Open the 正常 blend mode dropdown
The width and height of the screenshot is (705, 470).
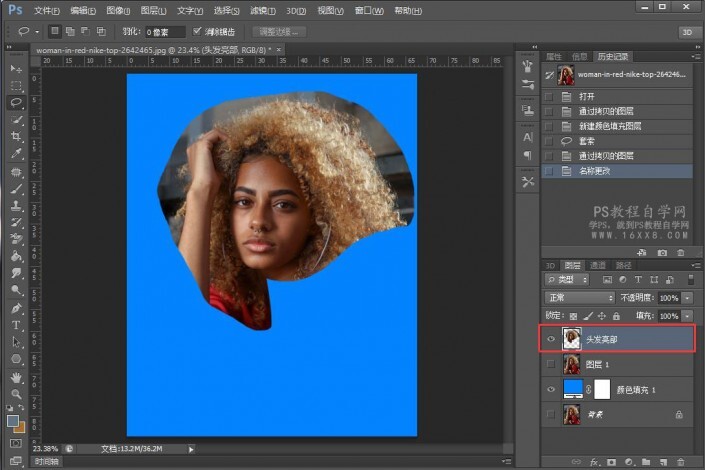pyautogui.click(x=579, y=298)
